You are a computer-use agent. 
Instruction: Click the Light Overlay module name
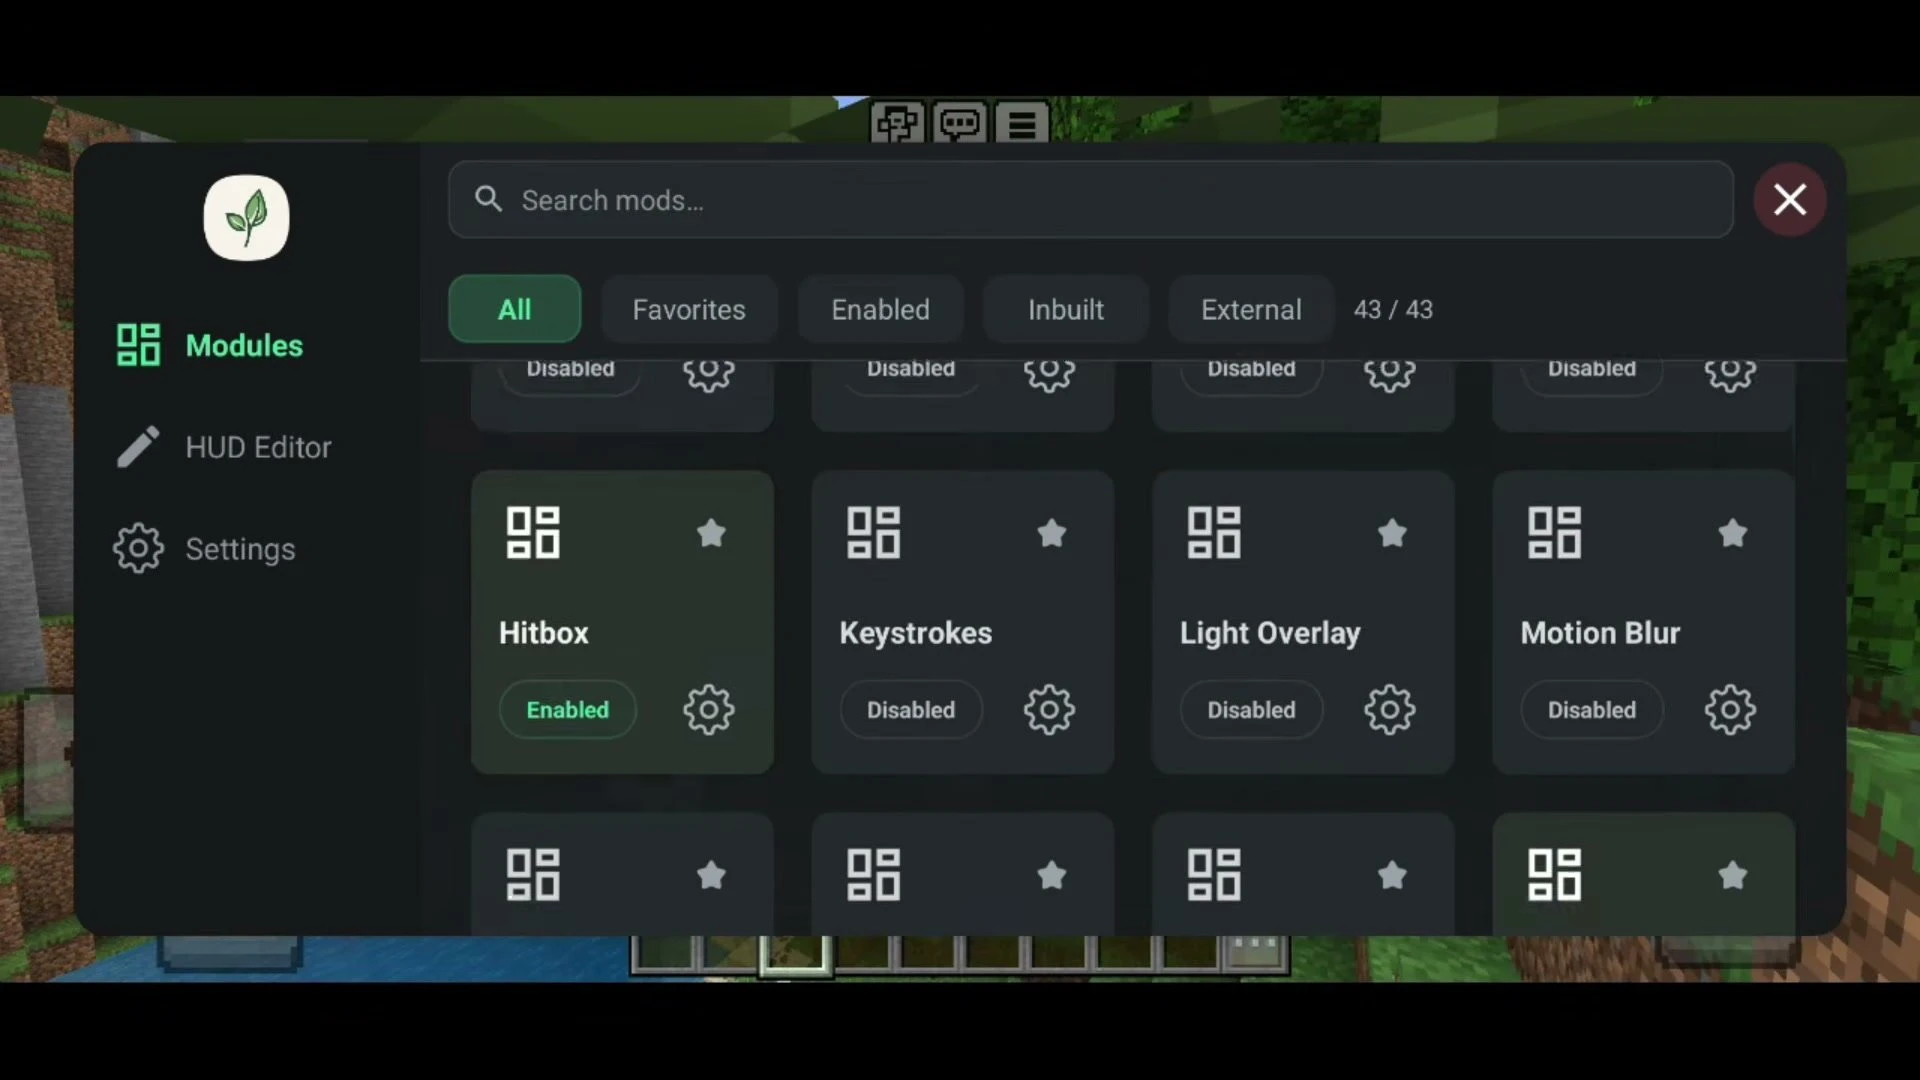[1270, 634]
